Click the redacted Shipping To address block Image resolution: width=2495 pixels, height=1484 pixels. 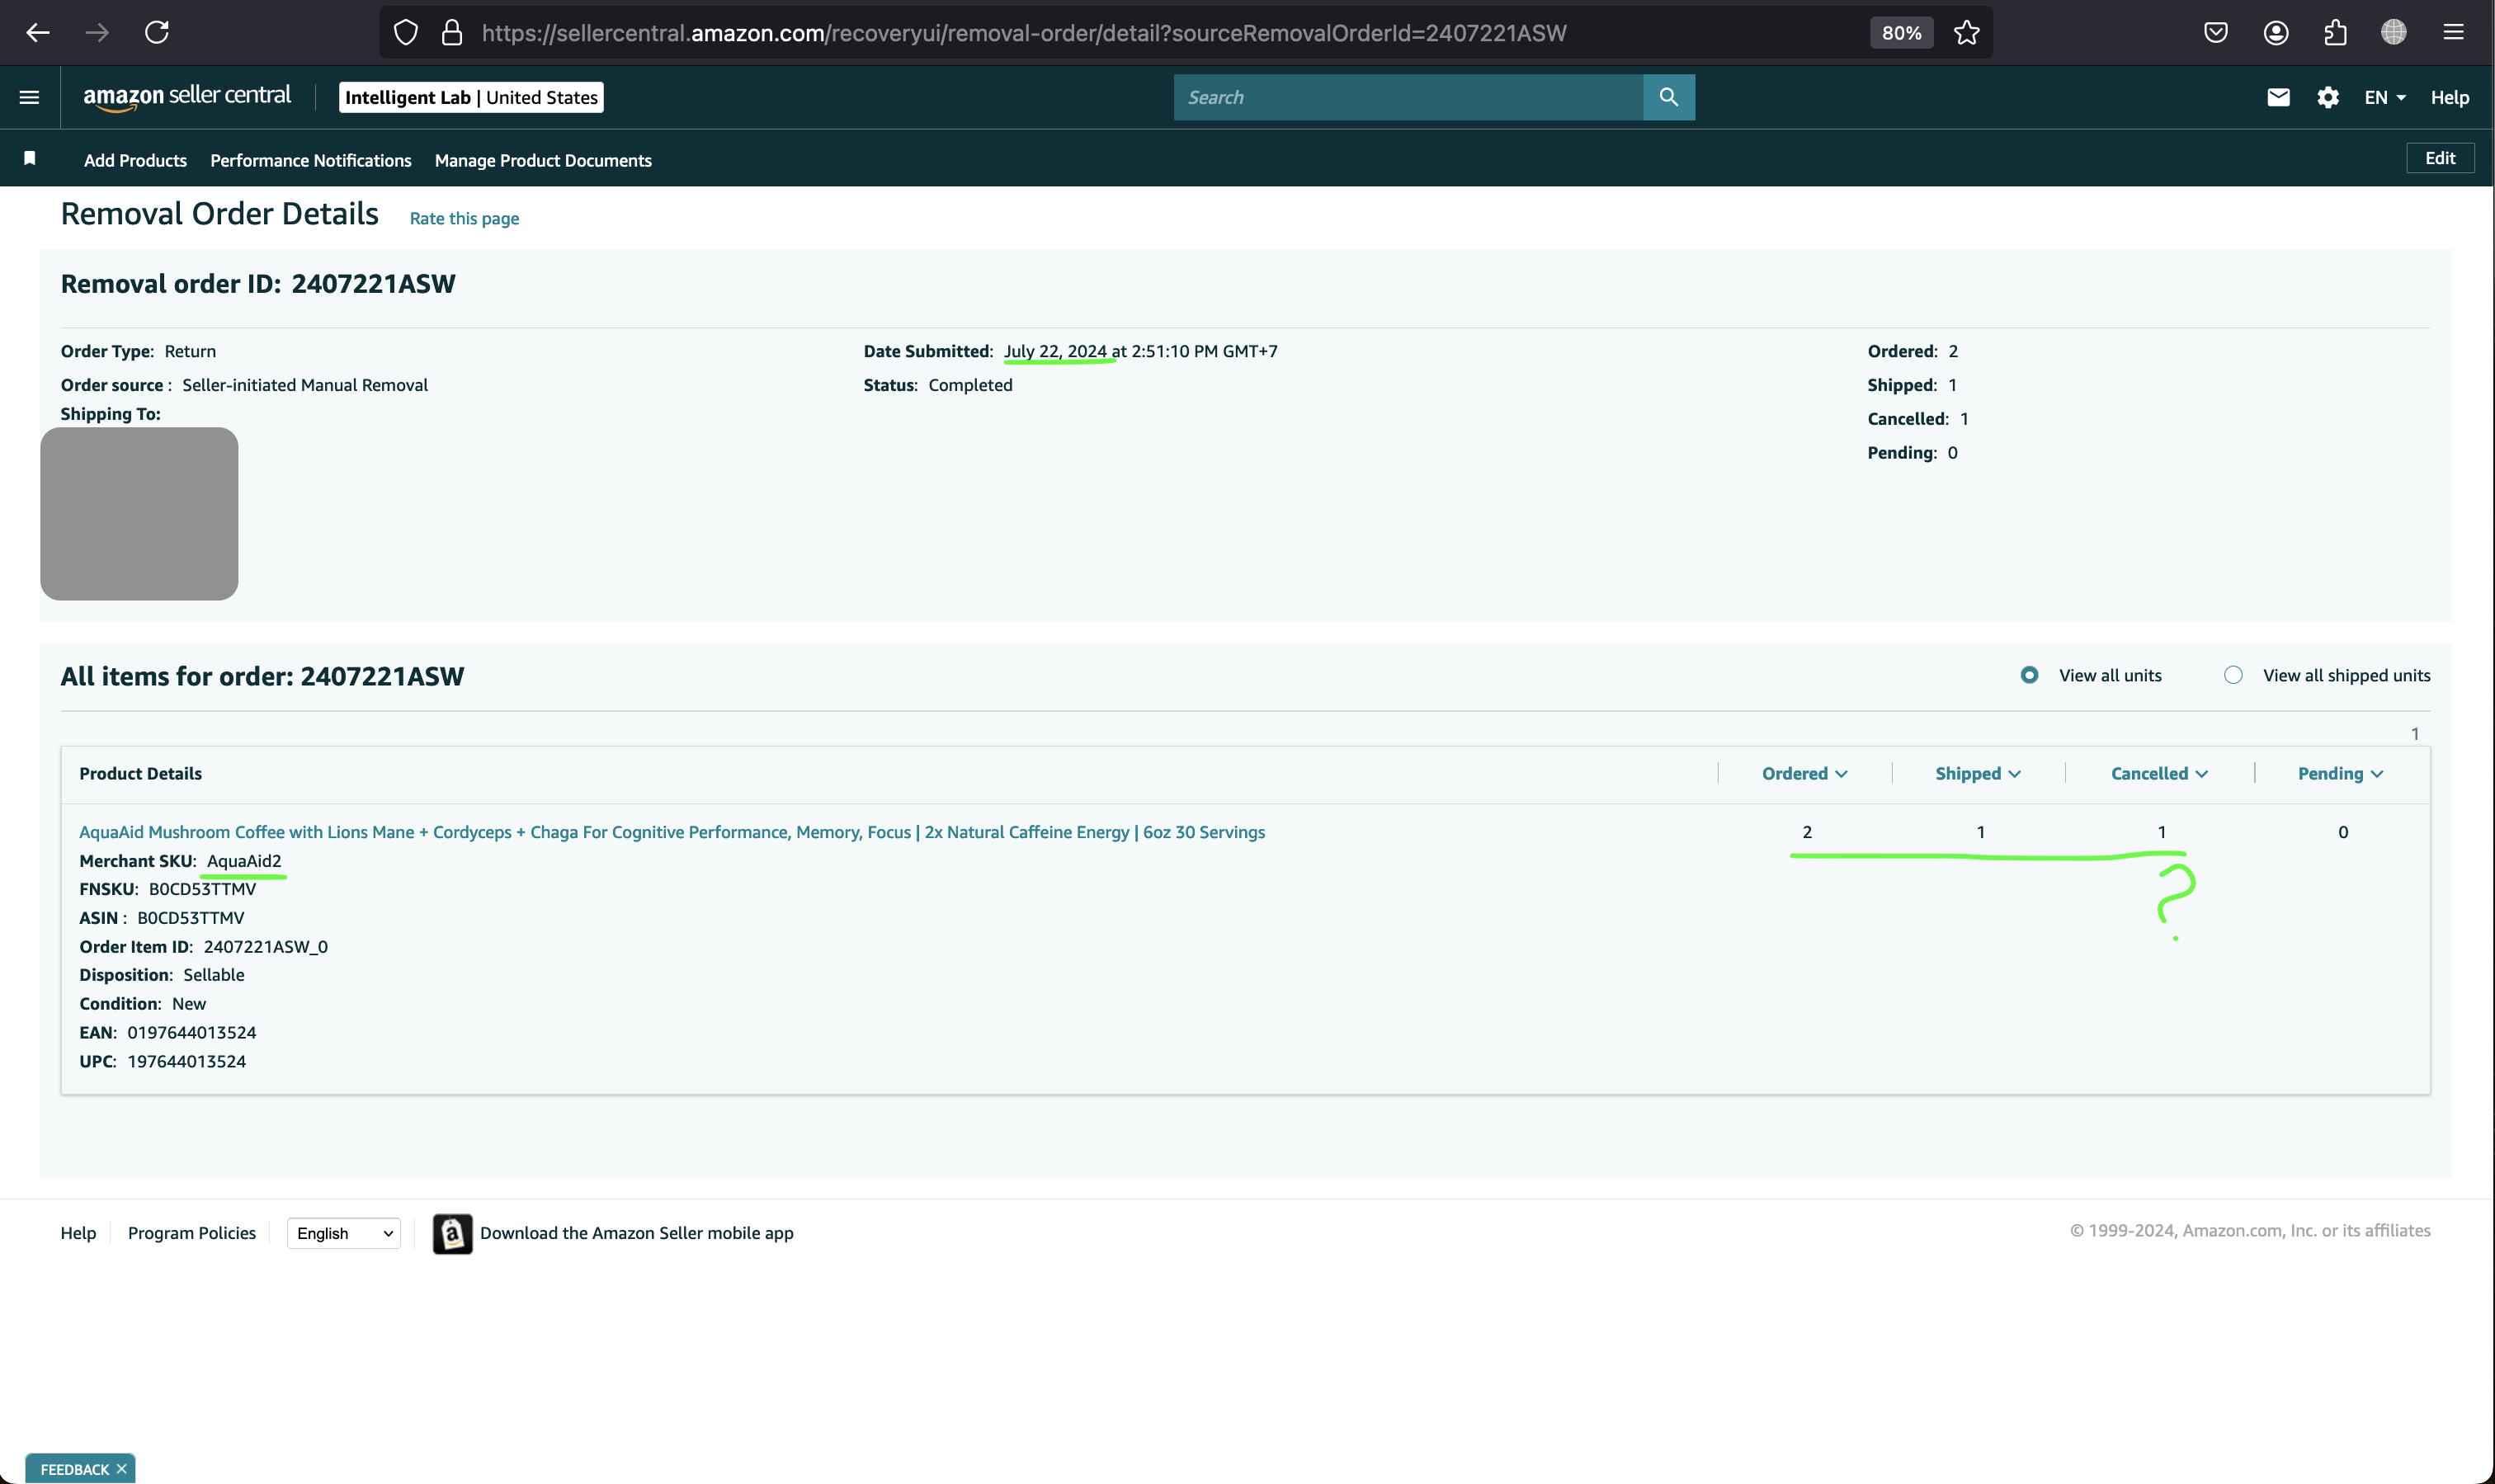pyautogui.click(x=139, y=513)
